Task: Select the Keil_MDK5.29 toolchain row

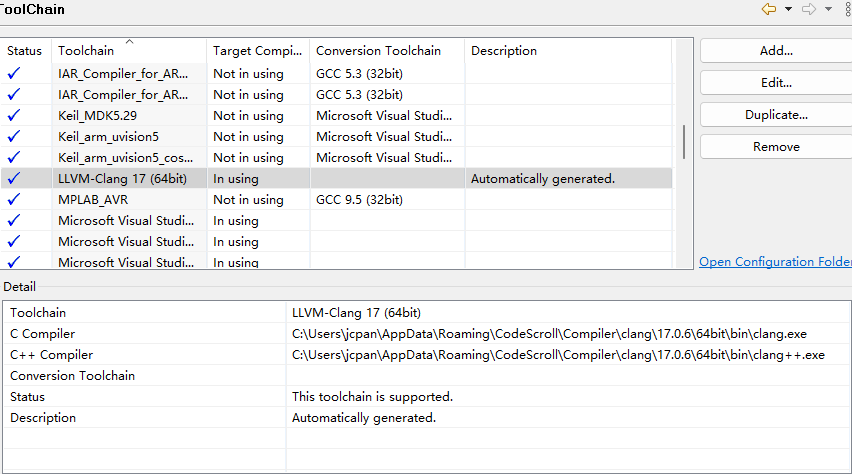Action: click(336, 116)
